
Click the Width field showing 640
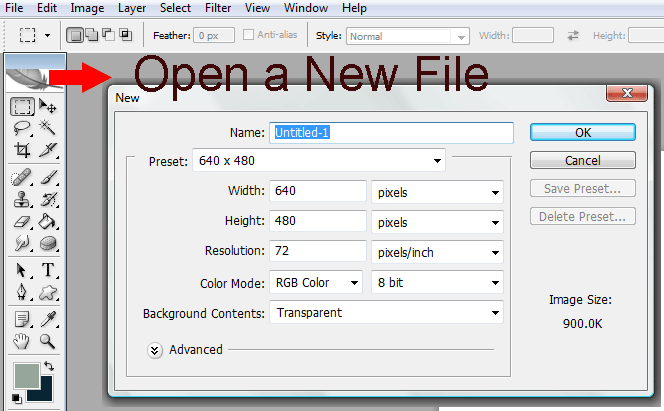pyautogui.click(x=318, y=191)
